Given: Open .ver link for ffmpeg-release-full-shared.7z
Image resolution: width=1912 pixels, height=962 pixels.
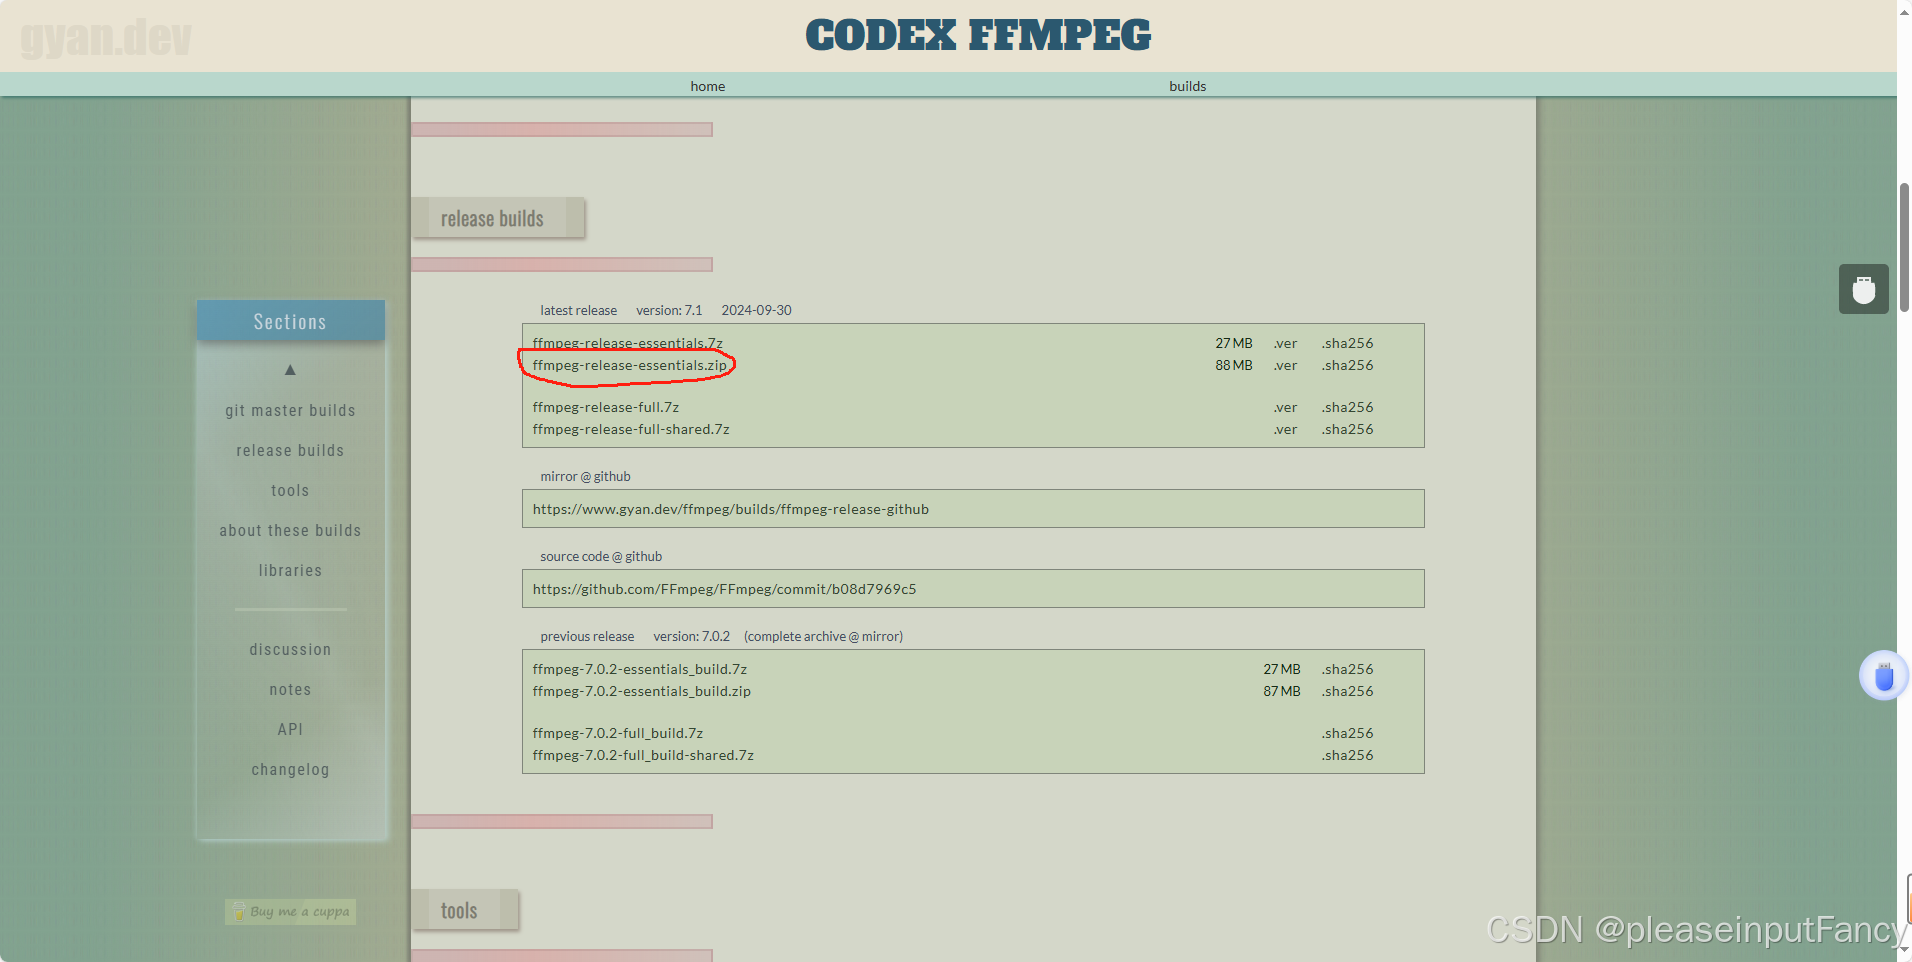Looking at the screenshot, I should tap(1285, 429).
